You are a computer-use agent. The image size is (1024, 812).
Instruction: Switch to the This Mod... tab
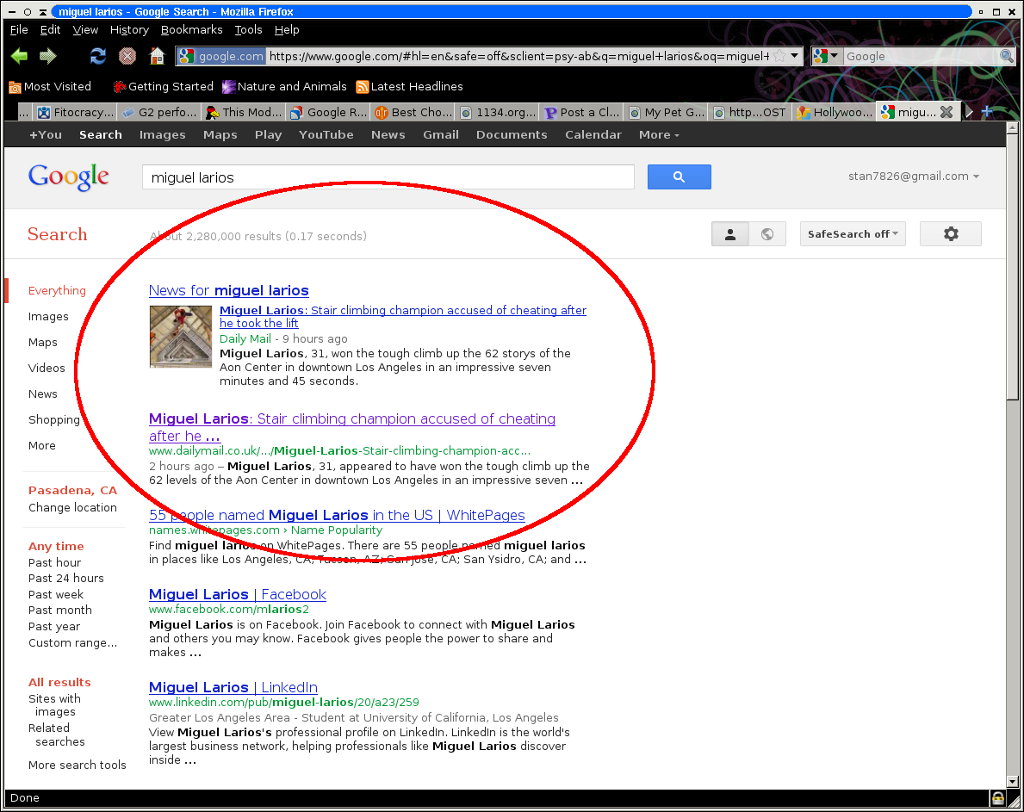[x=243, y=112]
